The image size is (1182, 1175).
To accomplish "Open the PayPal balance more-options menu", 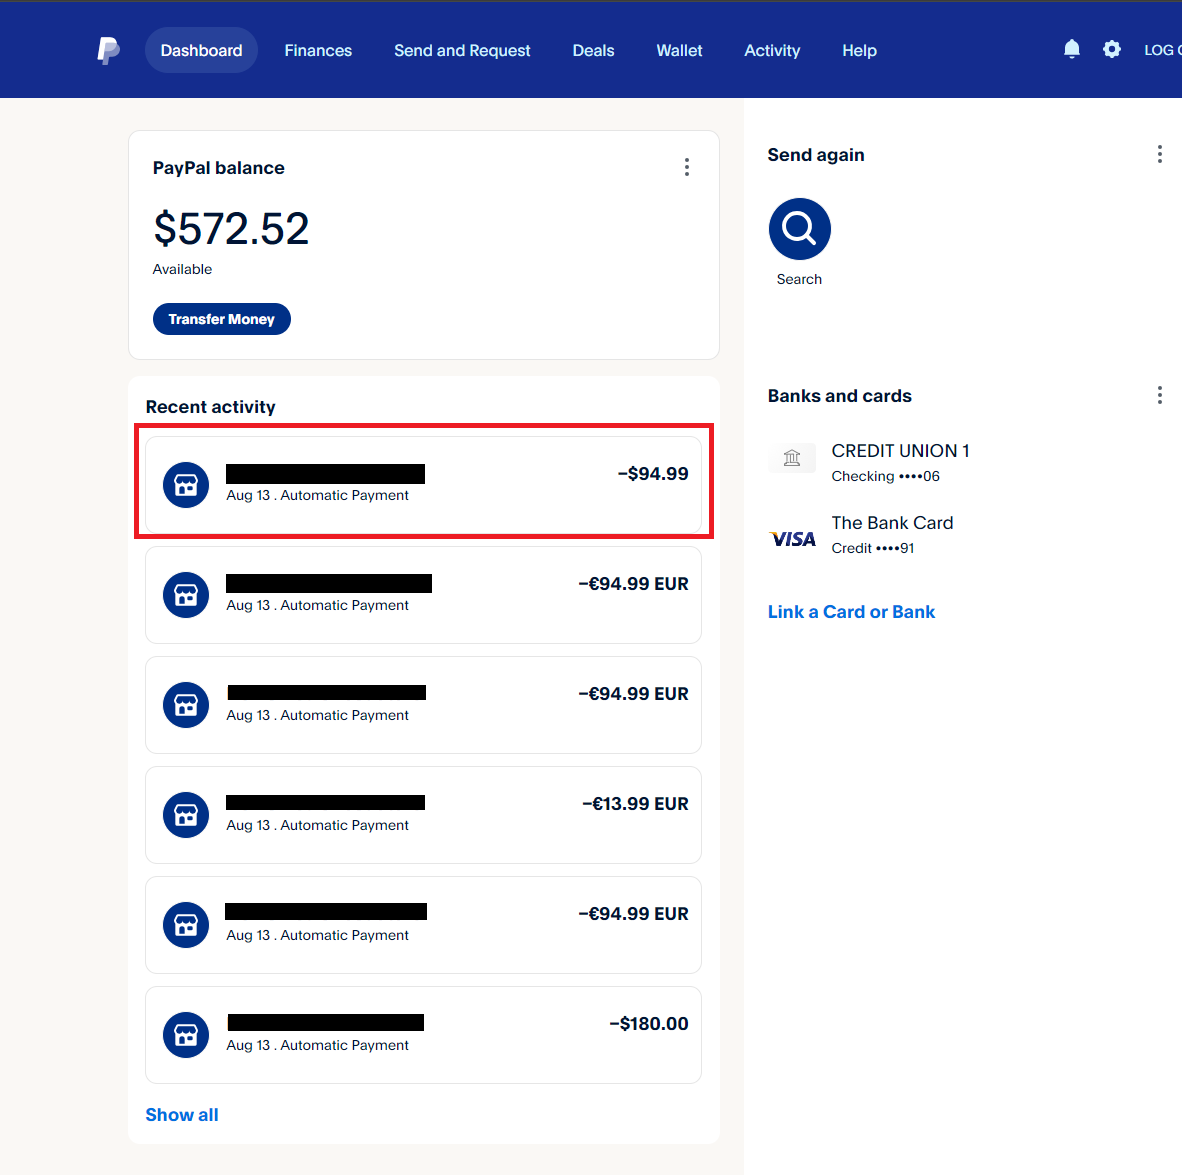I will [x=687, y=167].
